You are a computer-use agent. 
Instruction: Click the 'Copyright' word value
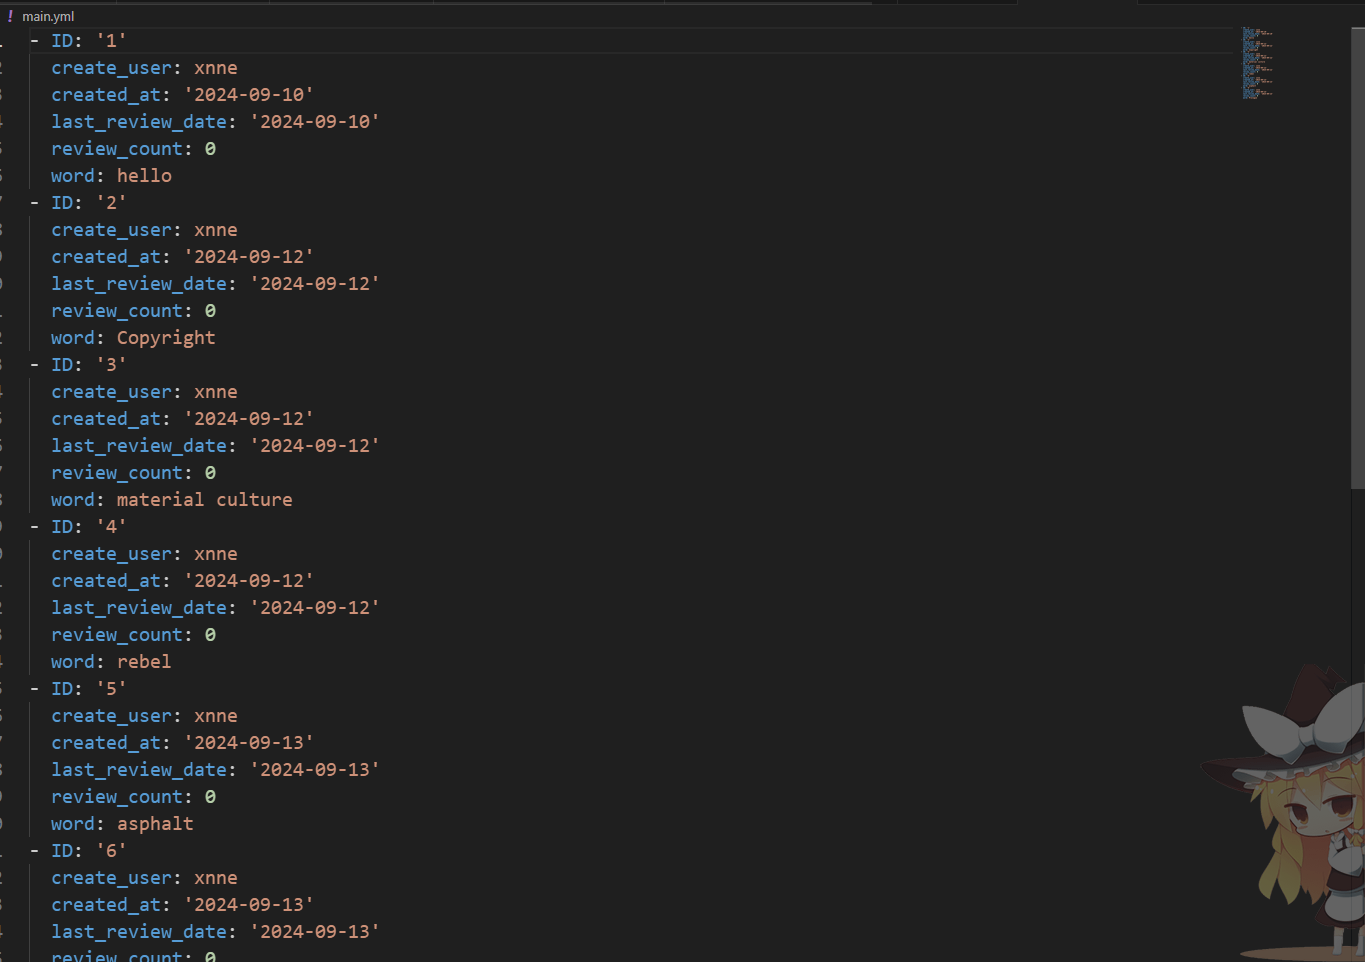point(166,337)
